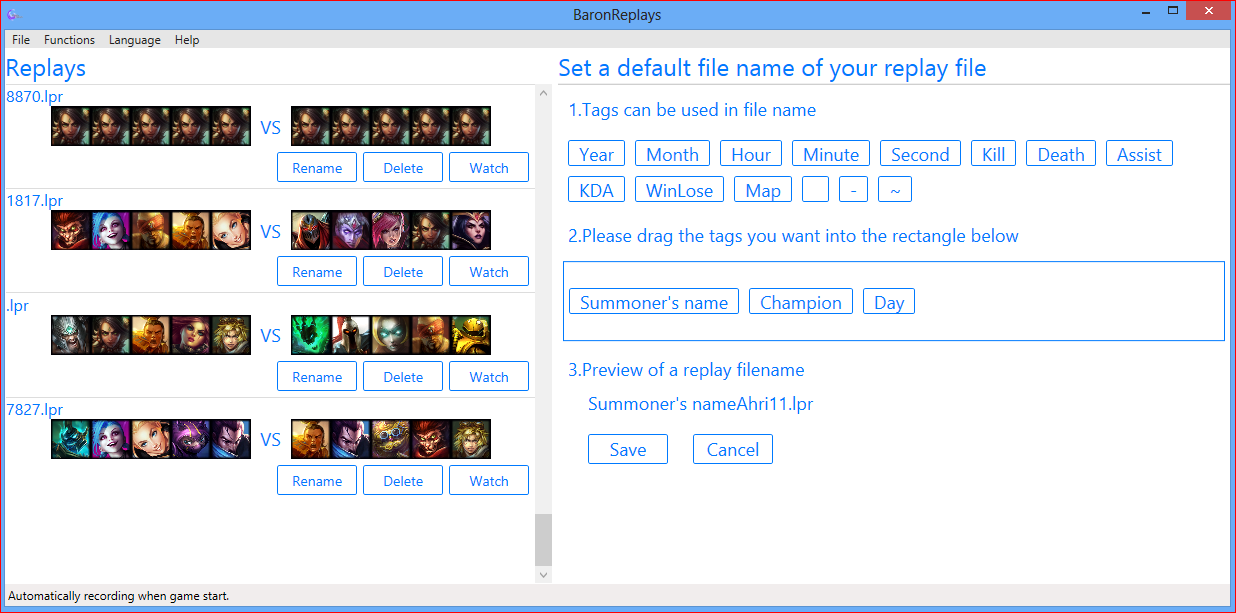1236x613 pixels.
Task: Watch the replay named .lpr
Action: coord(489,377)
